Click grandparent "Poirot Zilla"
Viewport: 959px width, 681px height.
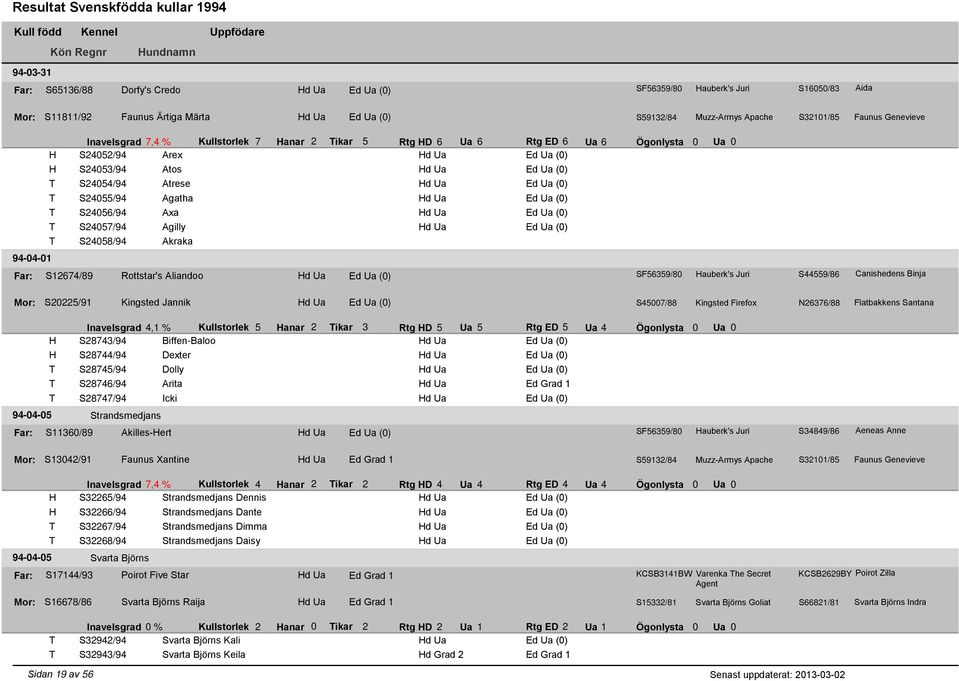tap(875, 573)
